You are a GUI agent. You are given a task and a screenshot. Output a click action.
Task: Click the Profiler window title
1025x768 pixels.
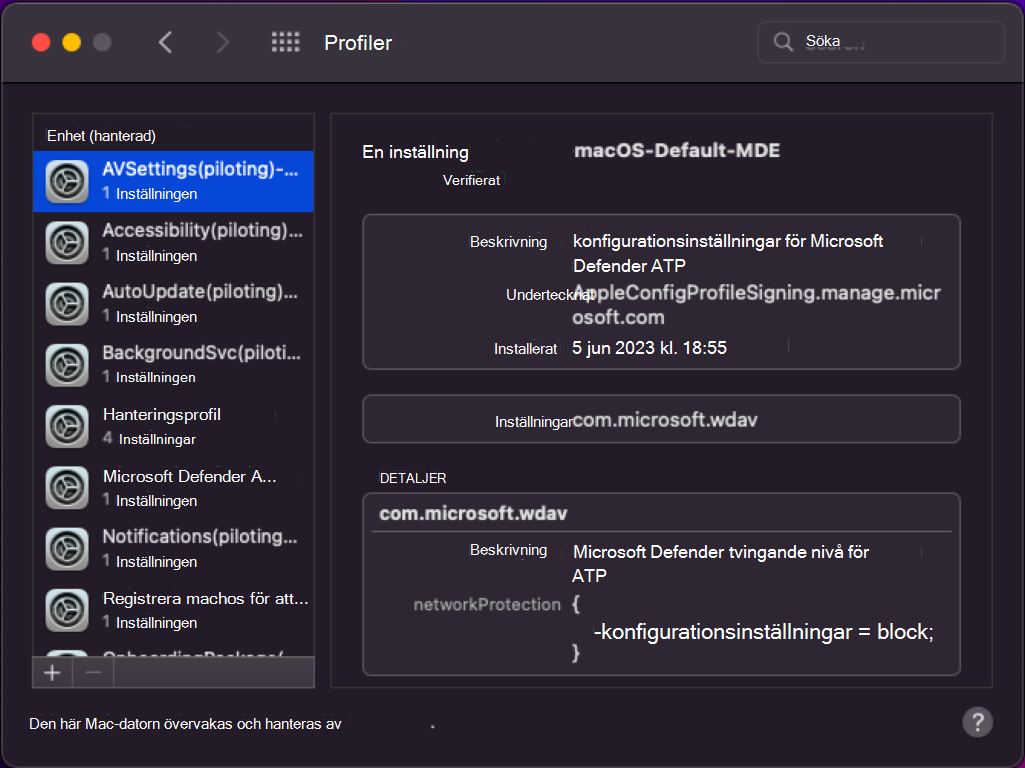[358, 43]
